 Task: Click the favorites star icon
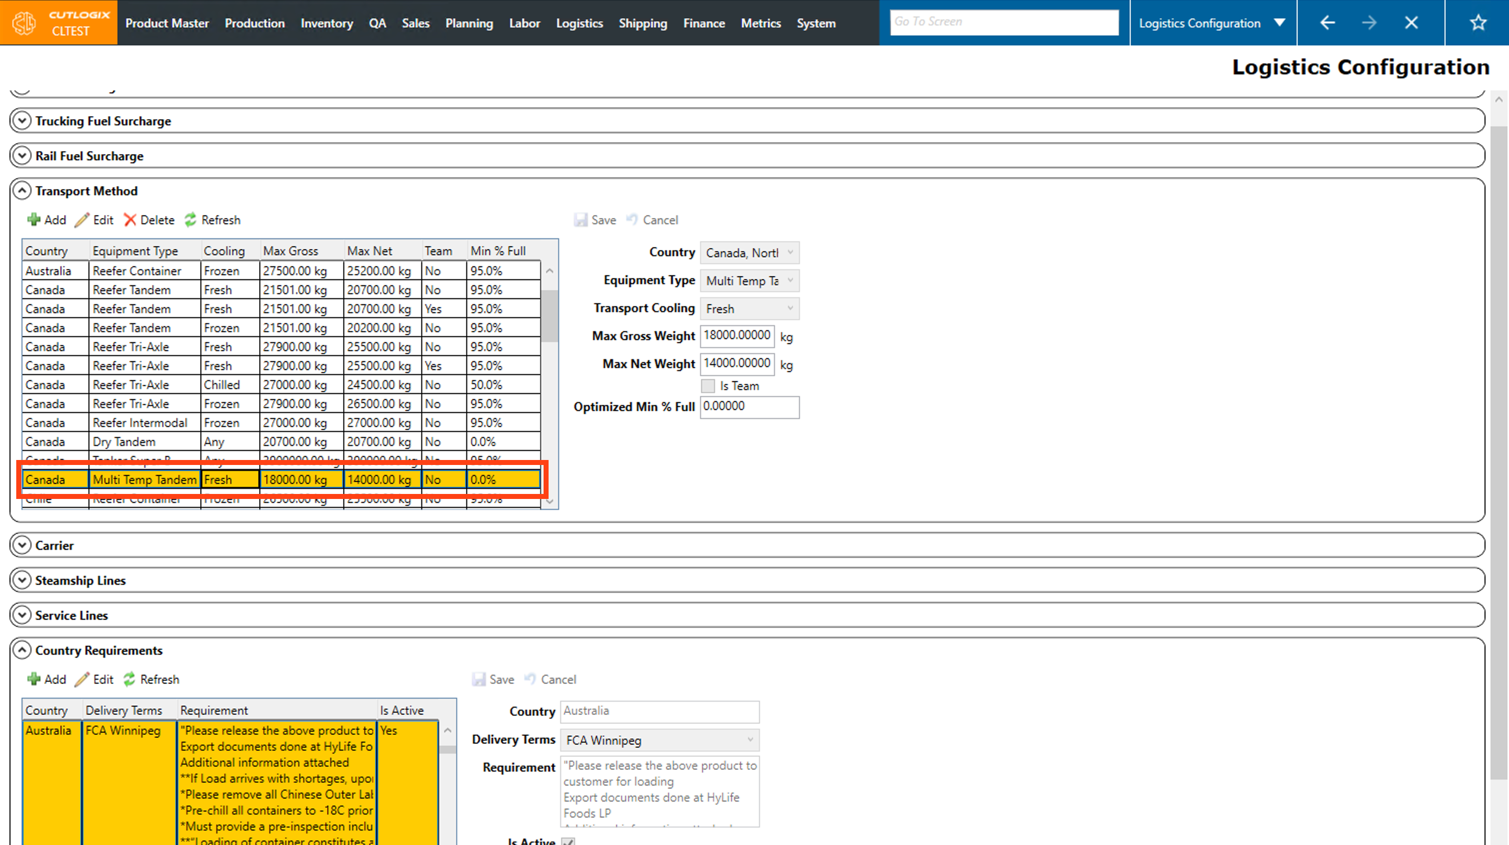pyautogui.click(x=1477, y=23)
